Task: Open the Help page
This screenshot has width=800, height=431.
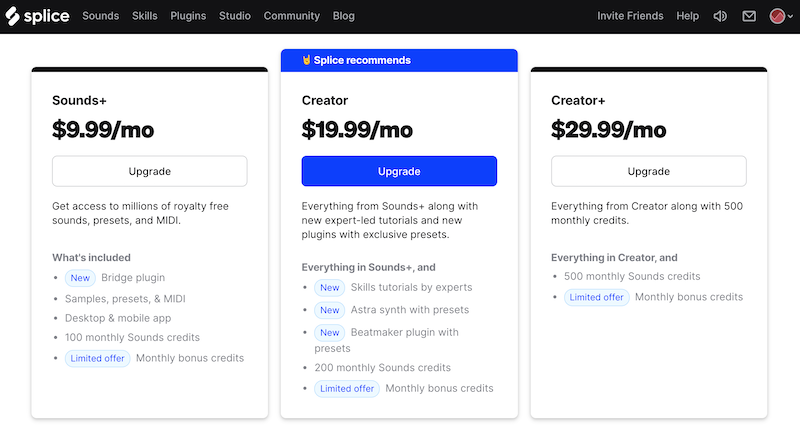Action: click(687, 16)
